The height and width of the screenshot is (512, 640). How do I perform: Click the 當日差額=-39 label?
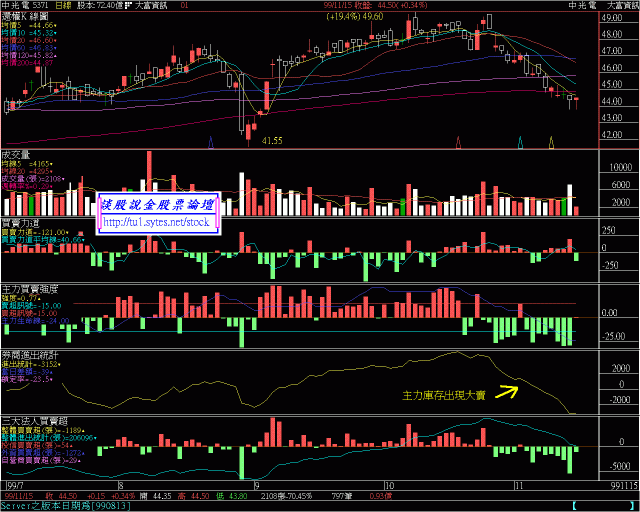tap(27, 372)
